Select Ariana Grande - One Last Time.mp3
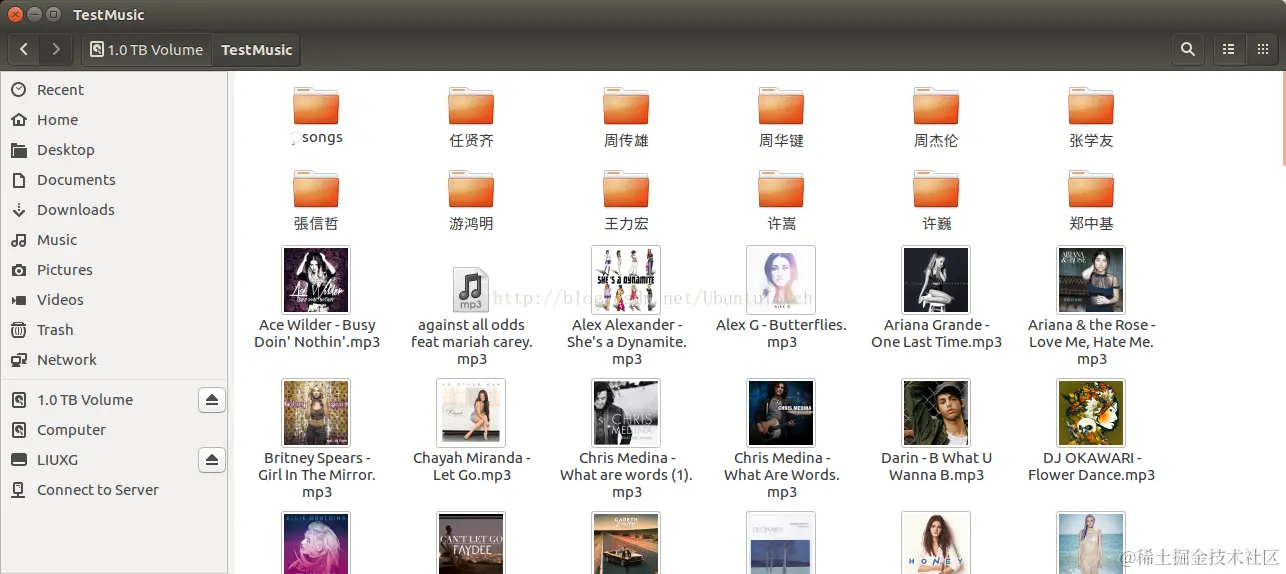1286x574 pixels. click(936, 298)
